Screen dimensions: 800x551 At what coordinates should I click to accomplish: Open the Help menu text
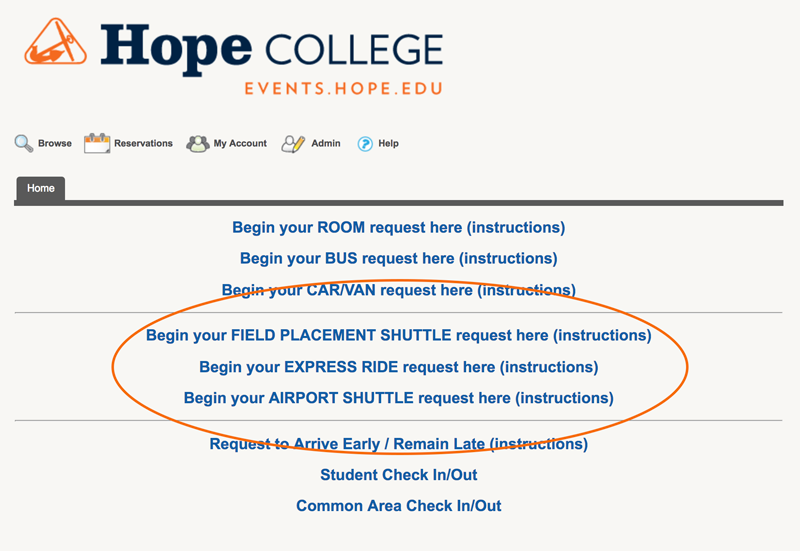(x=389, y=143)
